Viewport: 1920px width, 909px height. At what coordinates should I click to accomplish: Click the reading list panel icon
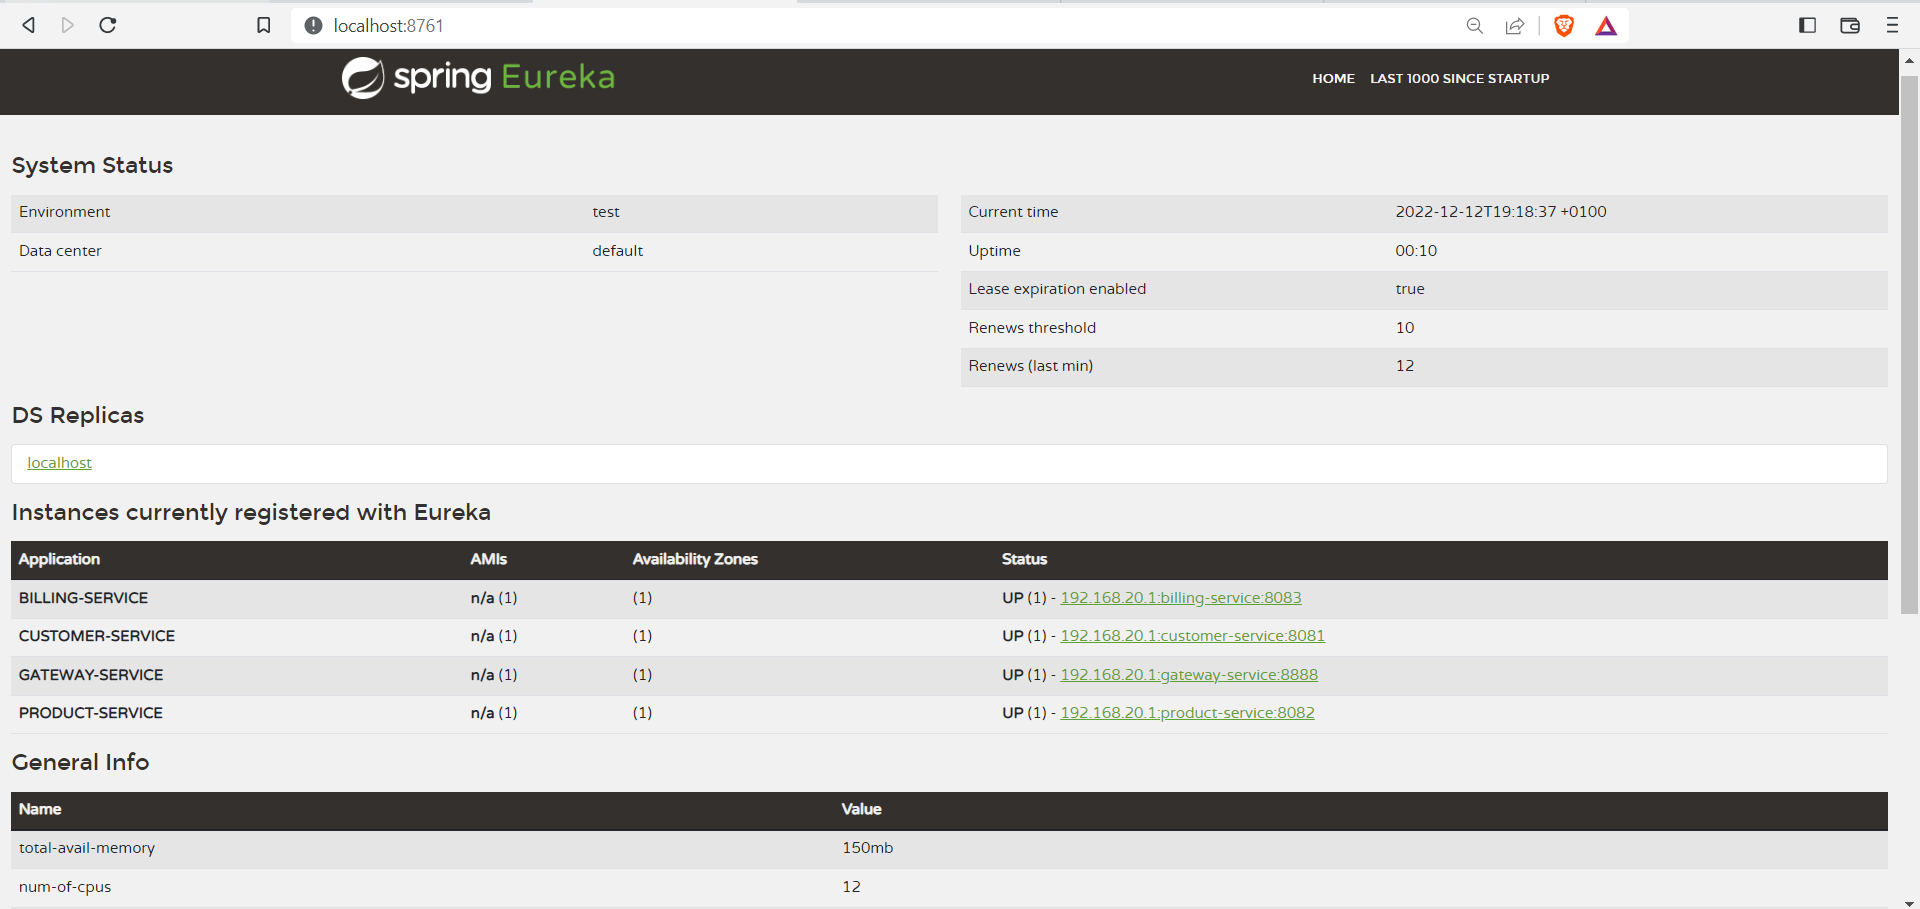(1849, 25)
